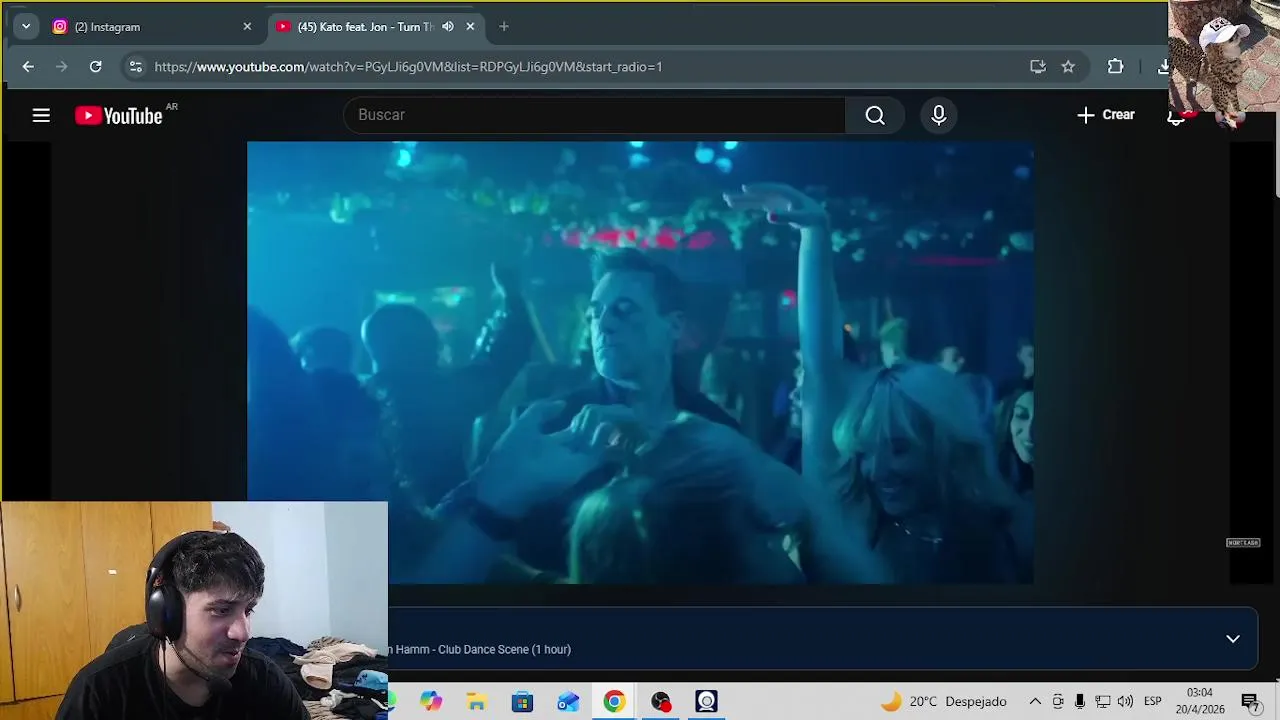This screenshot has width=1280, height=720.
Task: Open Copilot from the taskbar
Action: (431, 702)
